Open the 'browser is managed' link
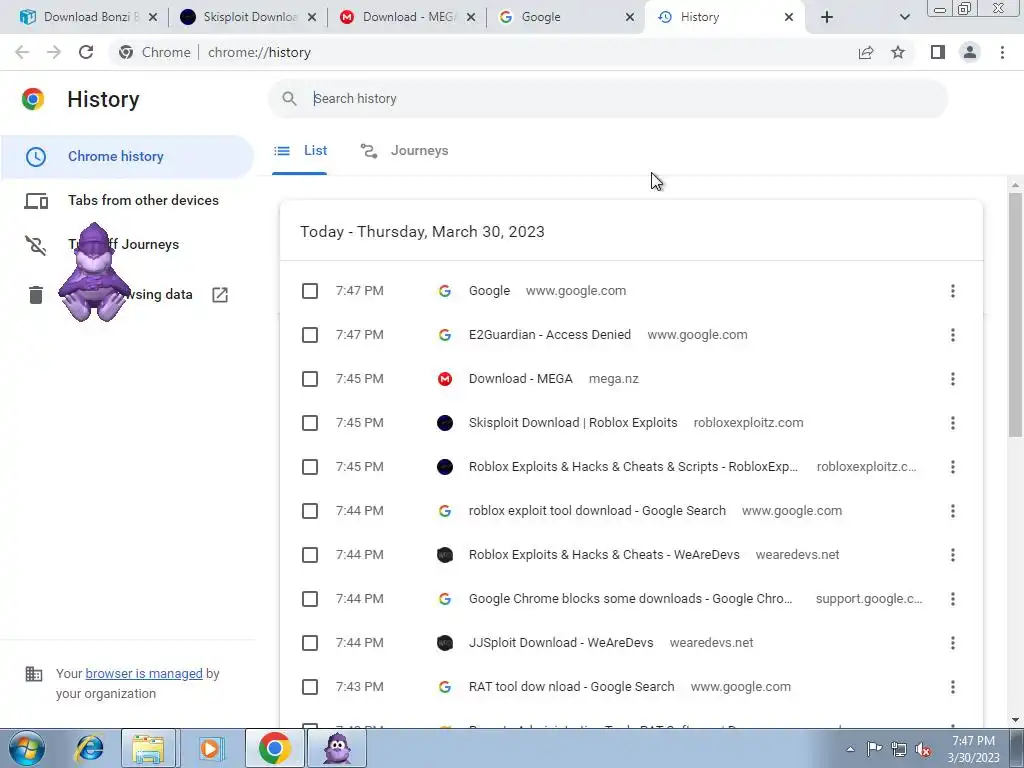1024x768 pixels. (x=144, y=673)
